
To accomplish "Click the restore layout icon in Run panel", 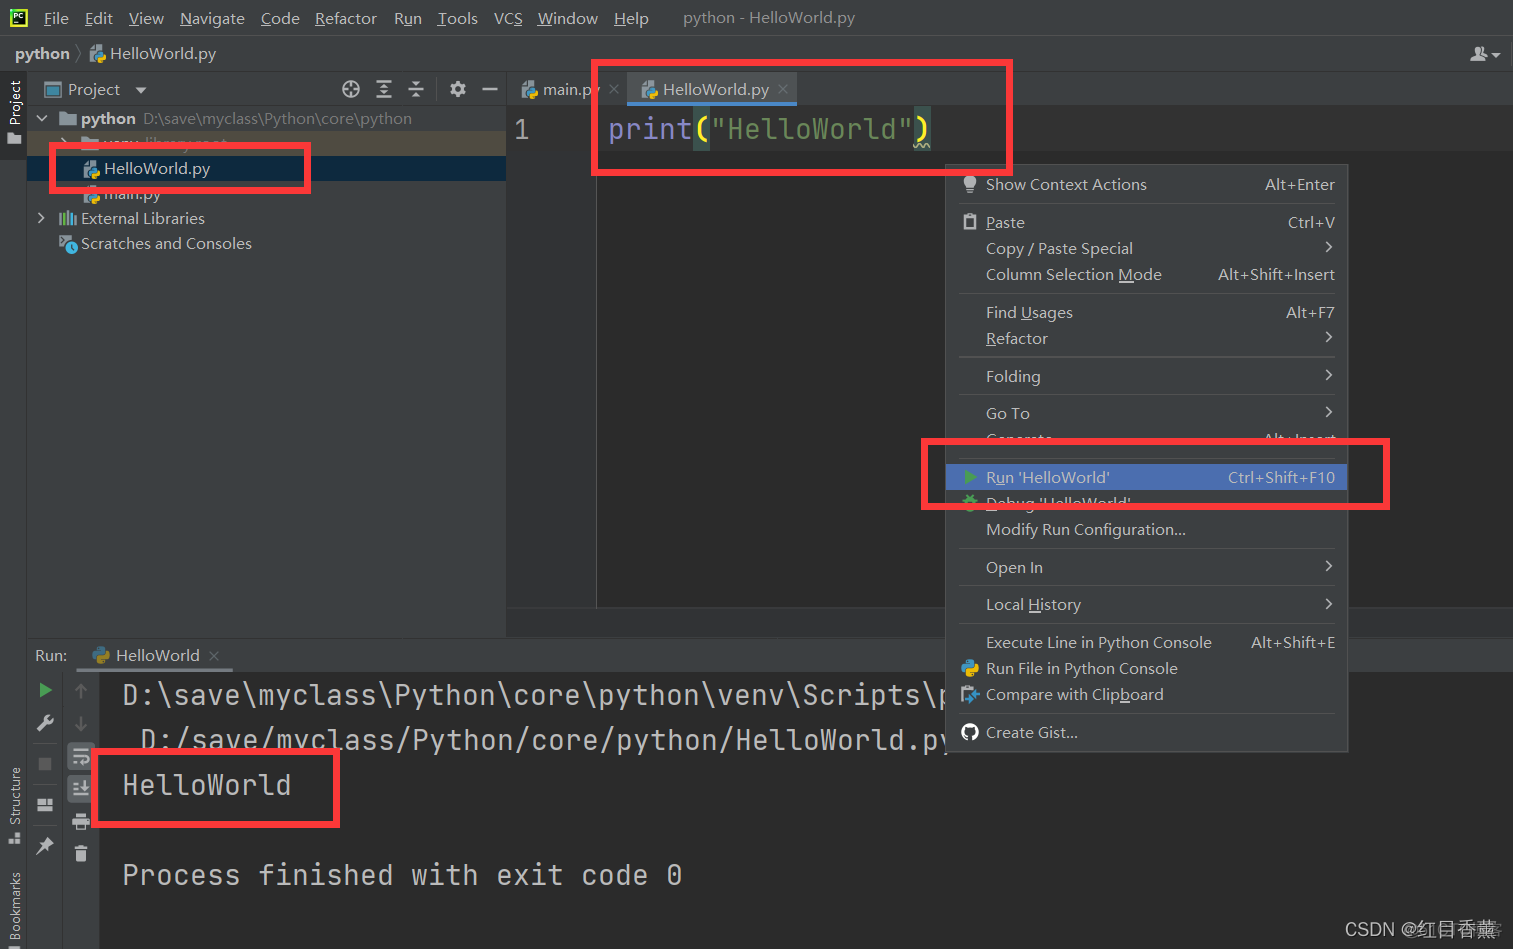I will 45,805.
